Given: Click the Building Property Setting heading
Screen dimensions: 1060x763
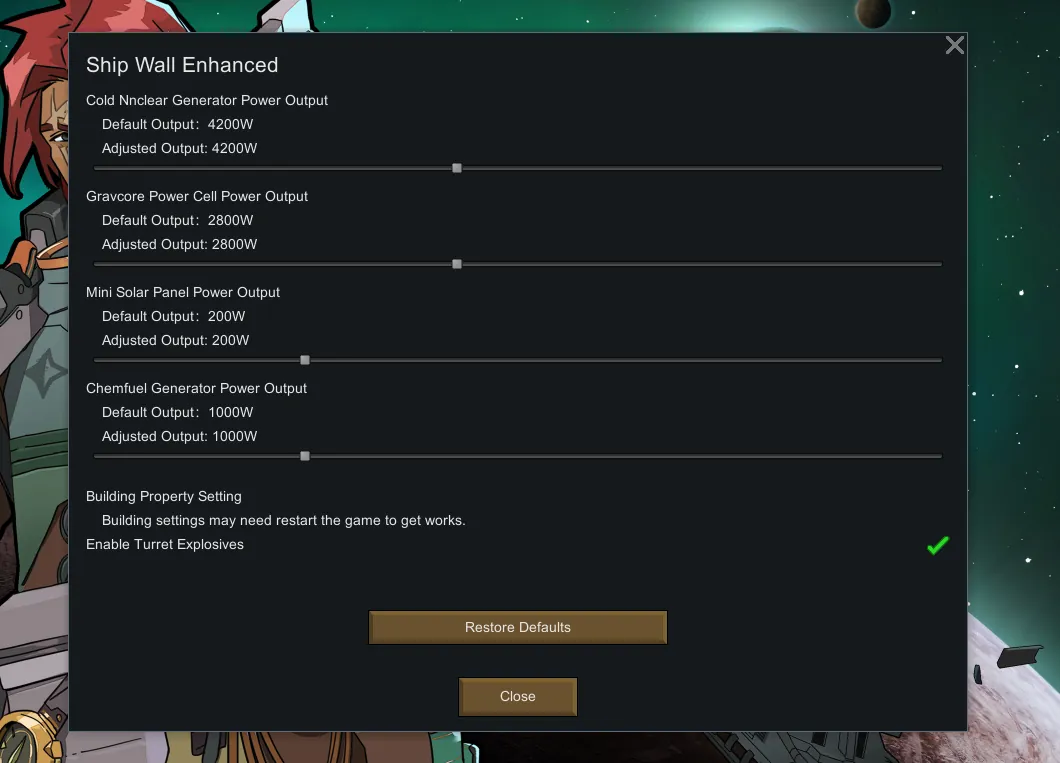Looking at the screenshot, I should tap(164, 497).
